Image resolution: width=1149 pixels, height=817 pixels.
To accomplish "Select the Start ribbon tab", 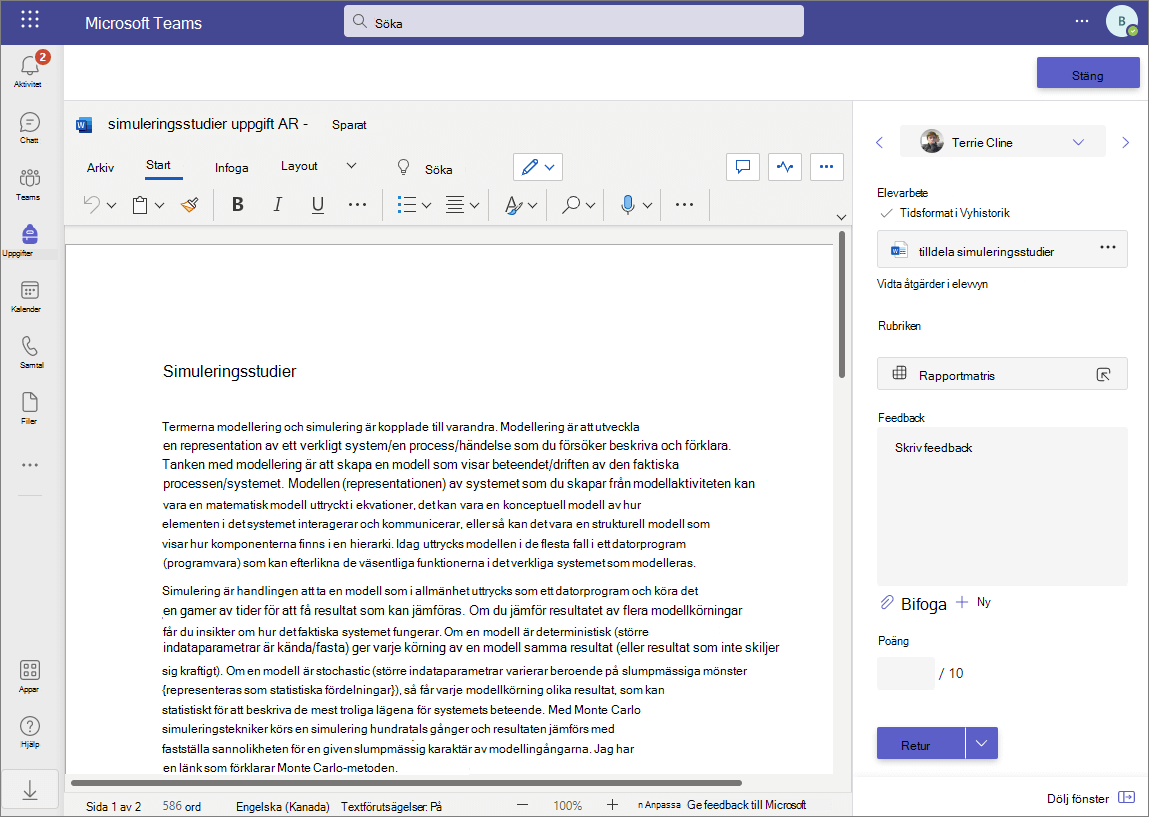I will pyautogui.click(x=158, y=166).
